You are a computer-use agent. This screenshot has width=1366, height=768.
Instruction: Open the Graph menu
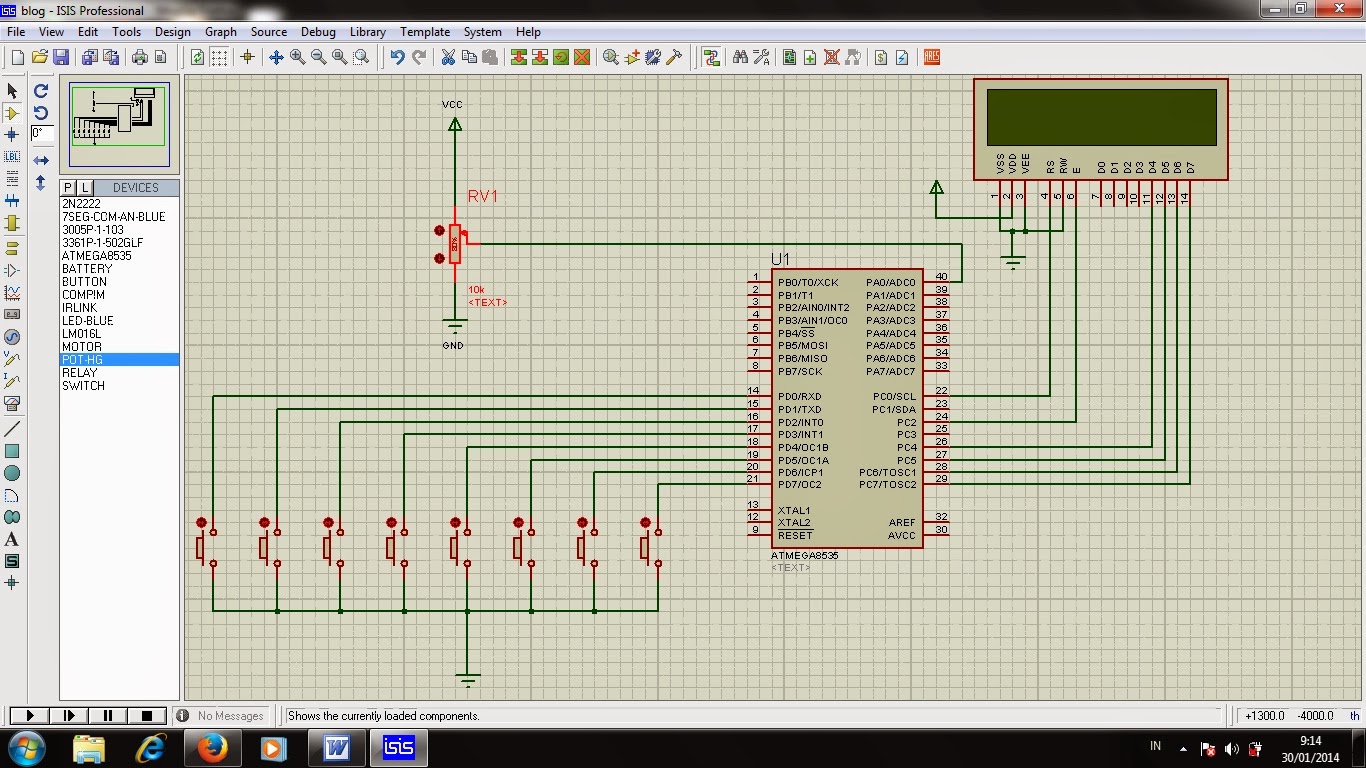(220, 31)
